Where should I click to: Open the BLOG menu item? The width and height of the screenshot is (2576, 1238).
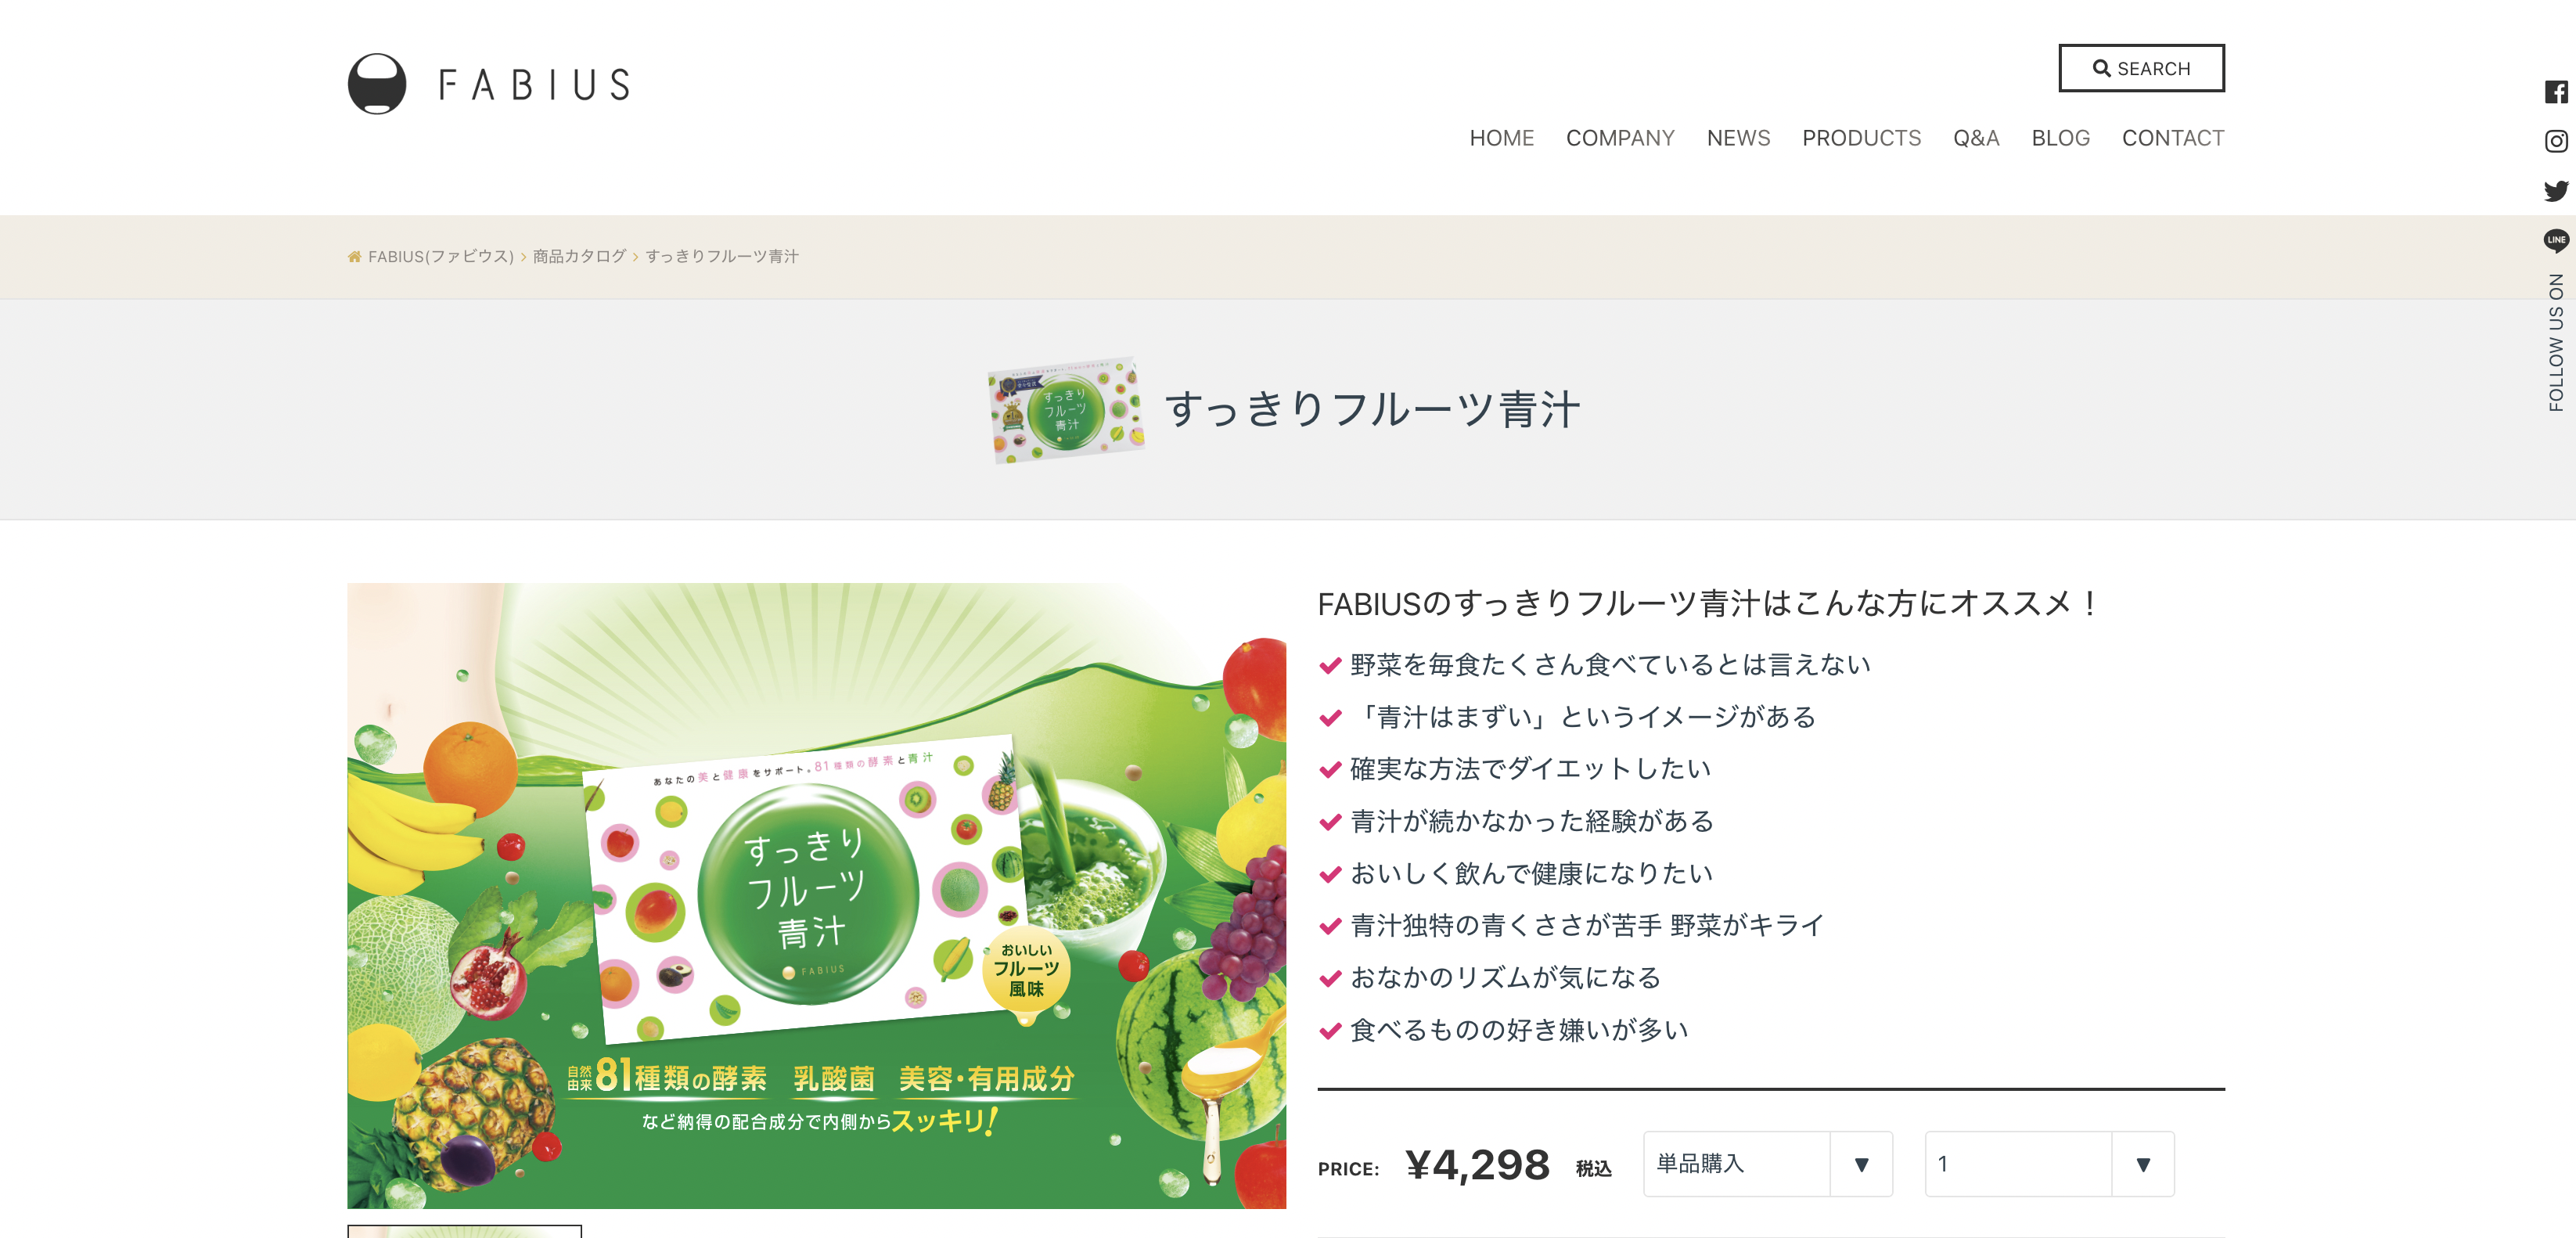(2060, 138)
